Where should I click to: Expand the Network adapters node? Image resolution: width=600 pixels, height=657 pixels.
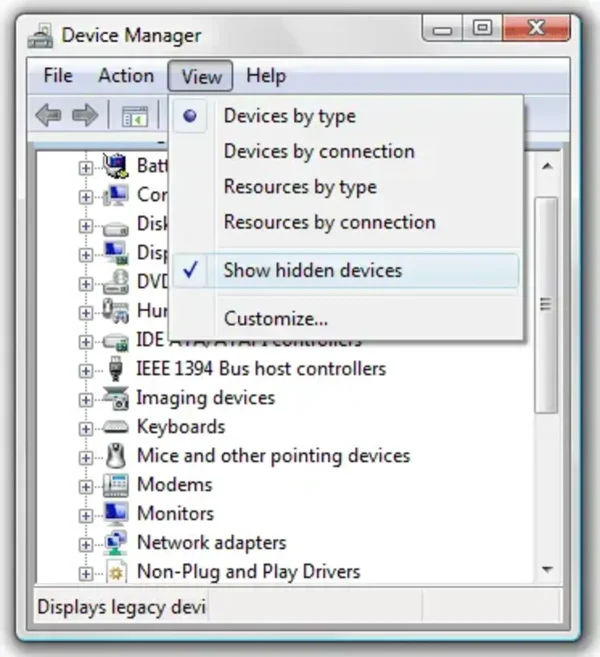pyautogui.click(x=85, y=545)
